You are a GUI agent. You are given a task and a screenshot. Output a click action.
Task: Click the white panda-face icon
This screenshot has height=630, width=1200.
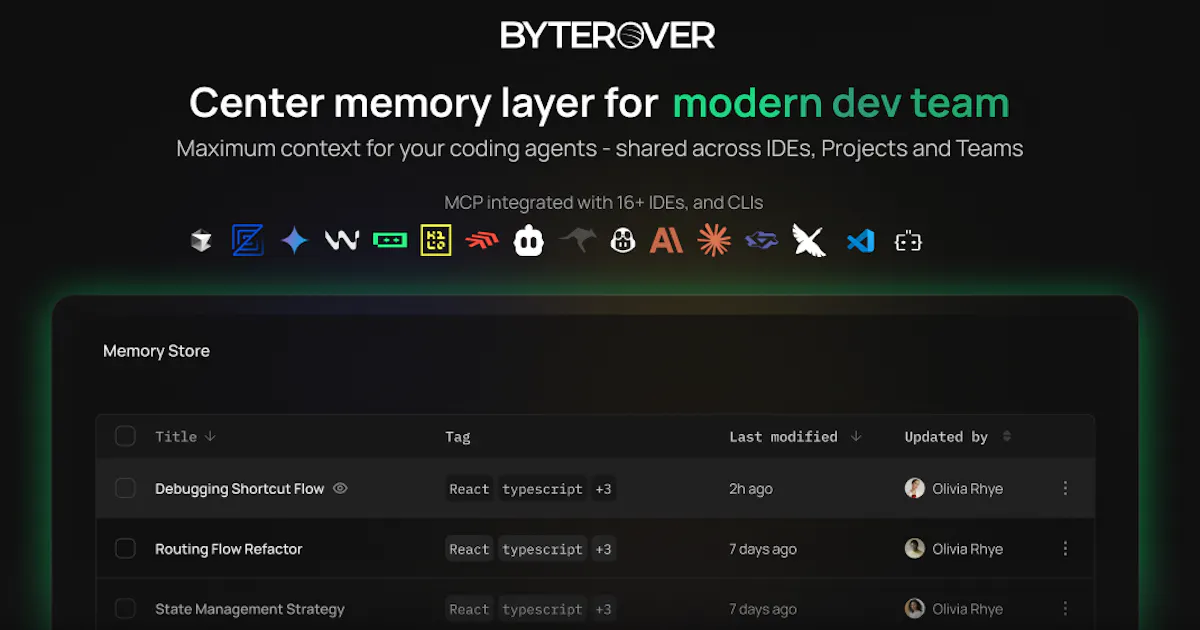[x=624, y=240]
